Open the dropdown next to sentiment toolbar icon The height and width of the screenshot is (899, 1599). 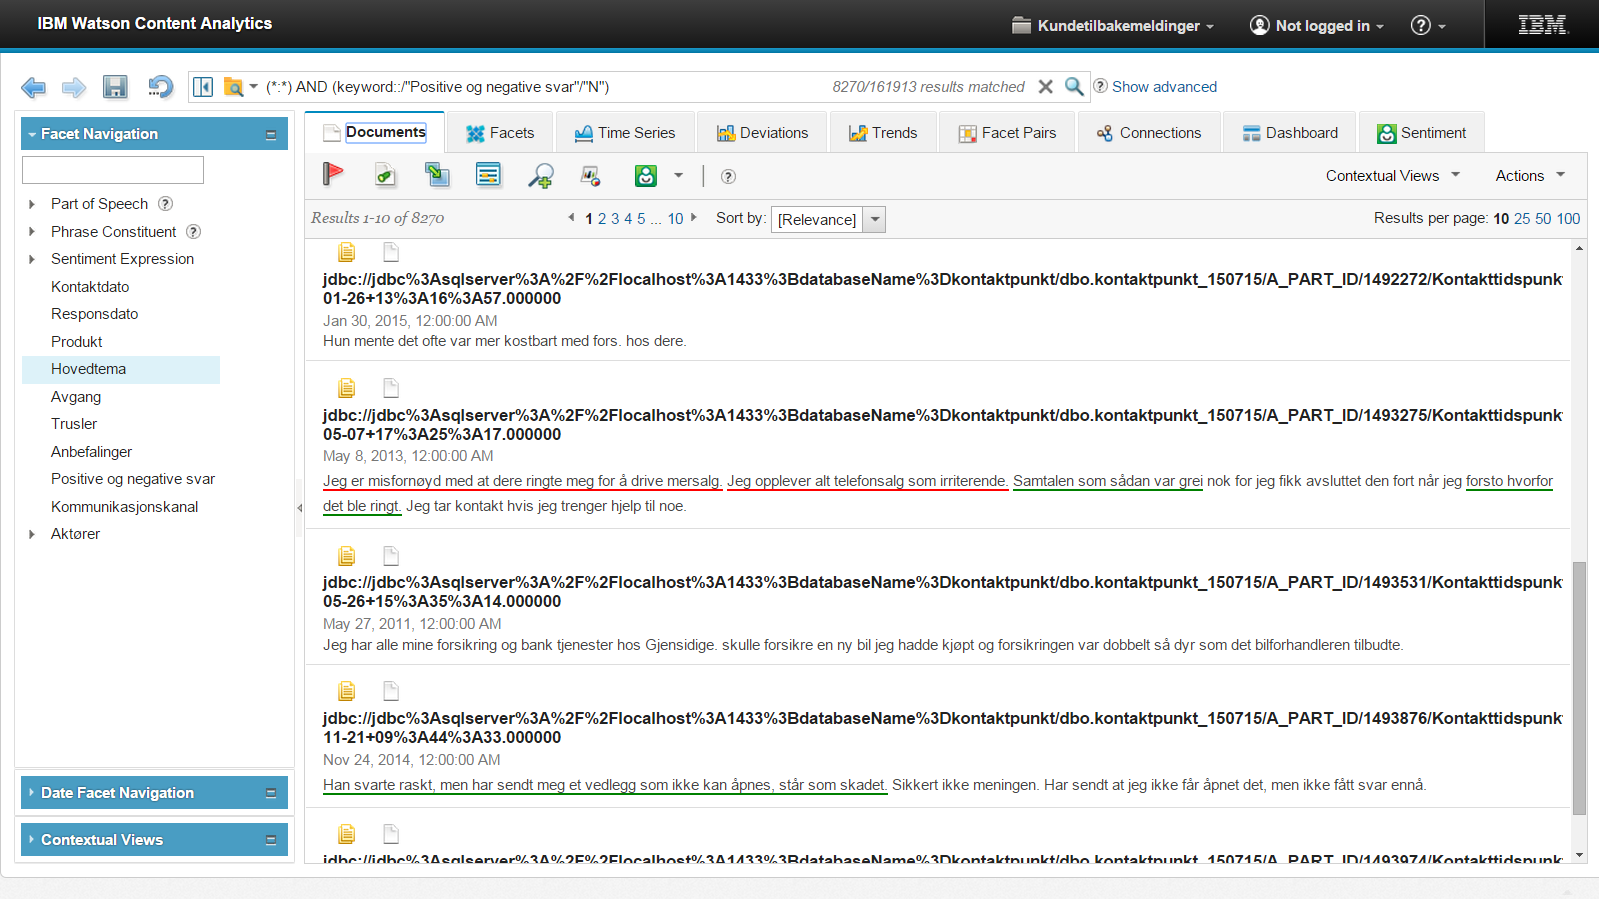(x=678, y=176)
